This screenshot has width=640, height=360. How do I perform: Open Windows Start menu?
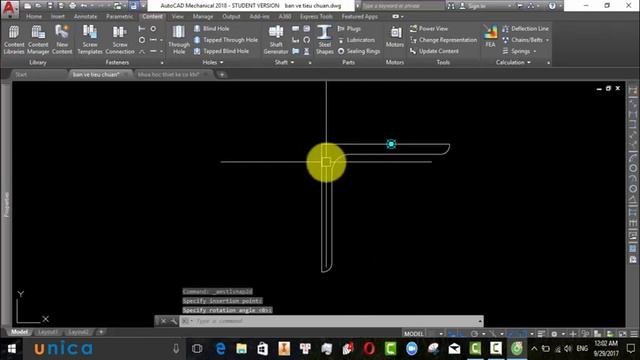pyautogui.click(x=12, y=349)
